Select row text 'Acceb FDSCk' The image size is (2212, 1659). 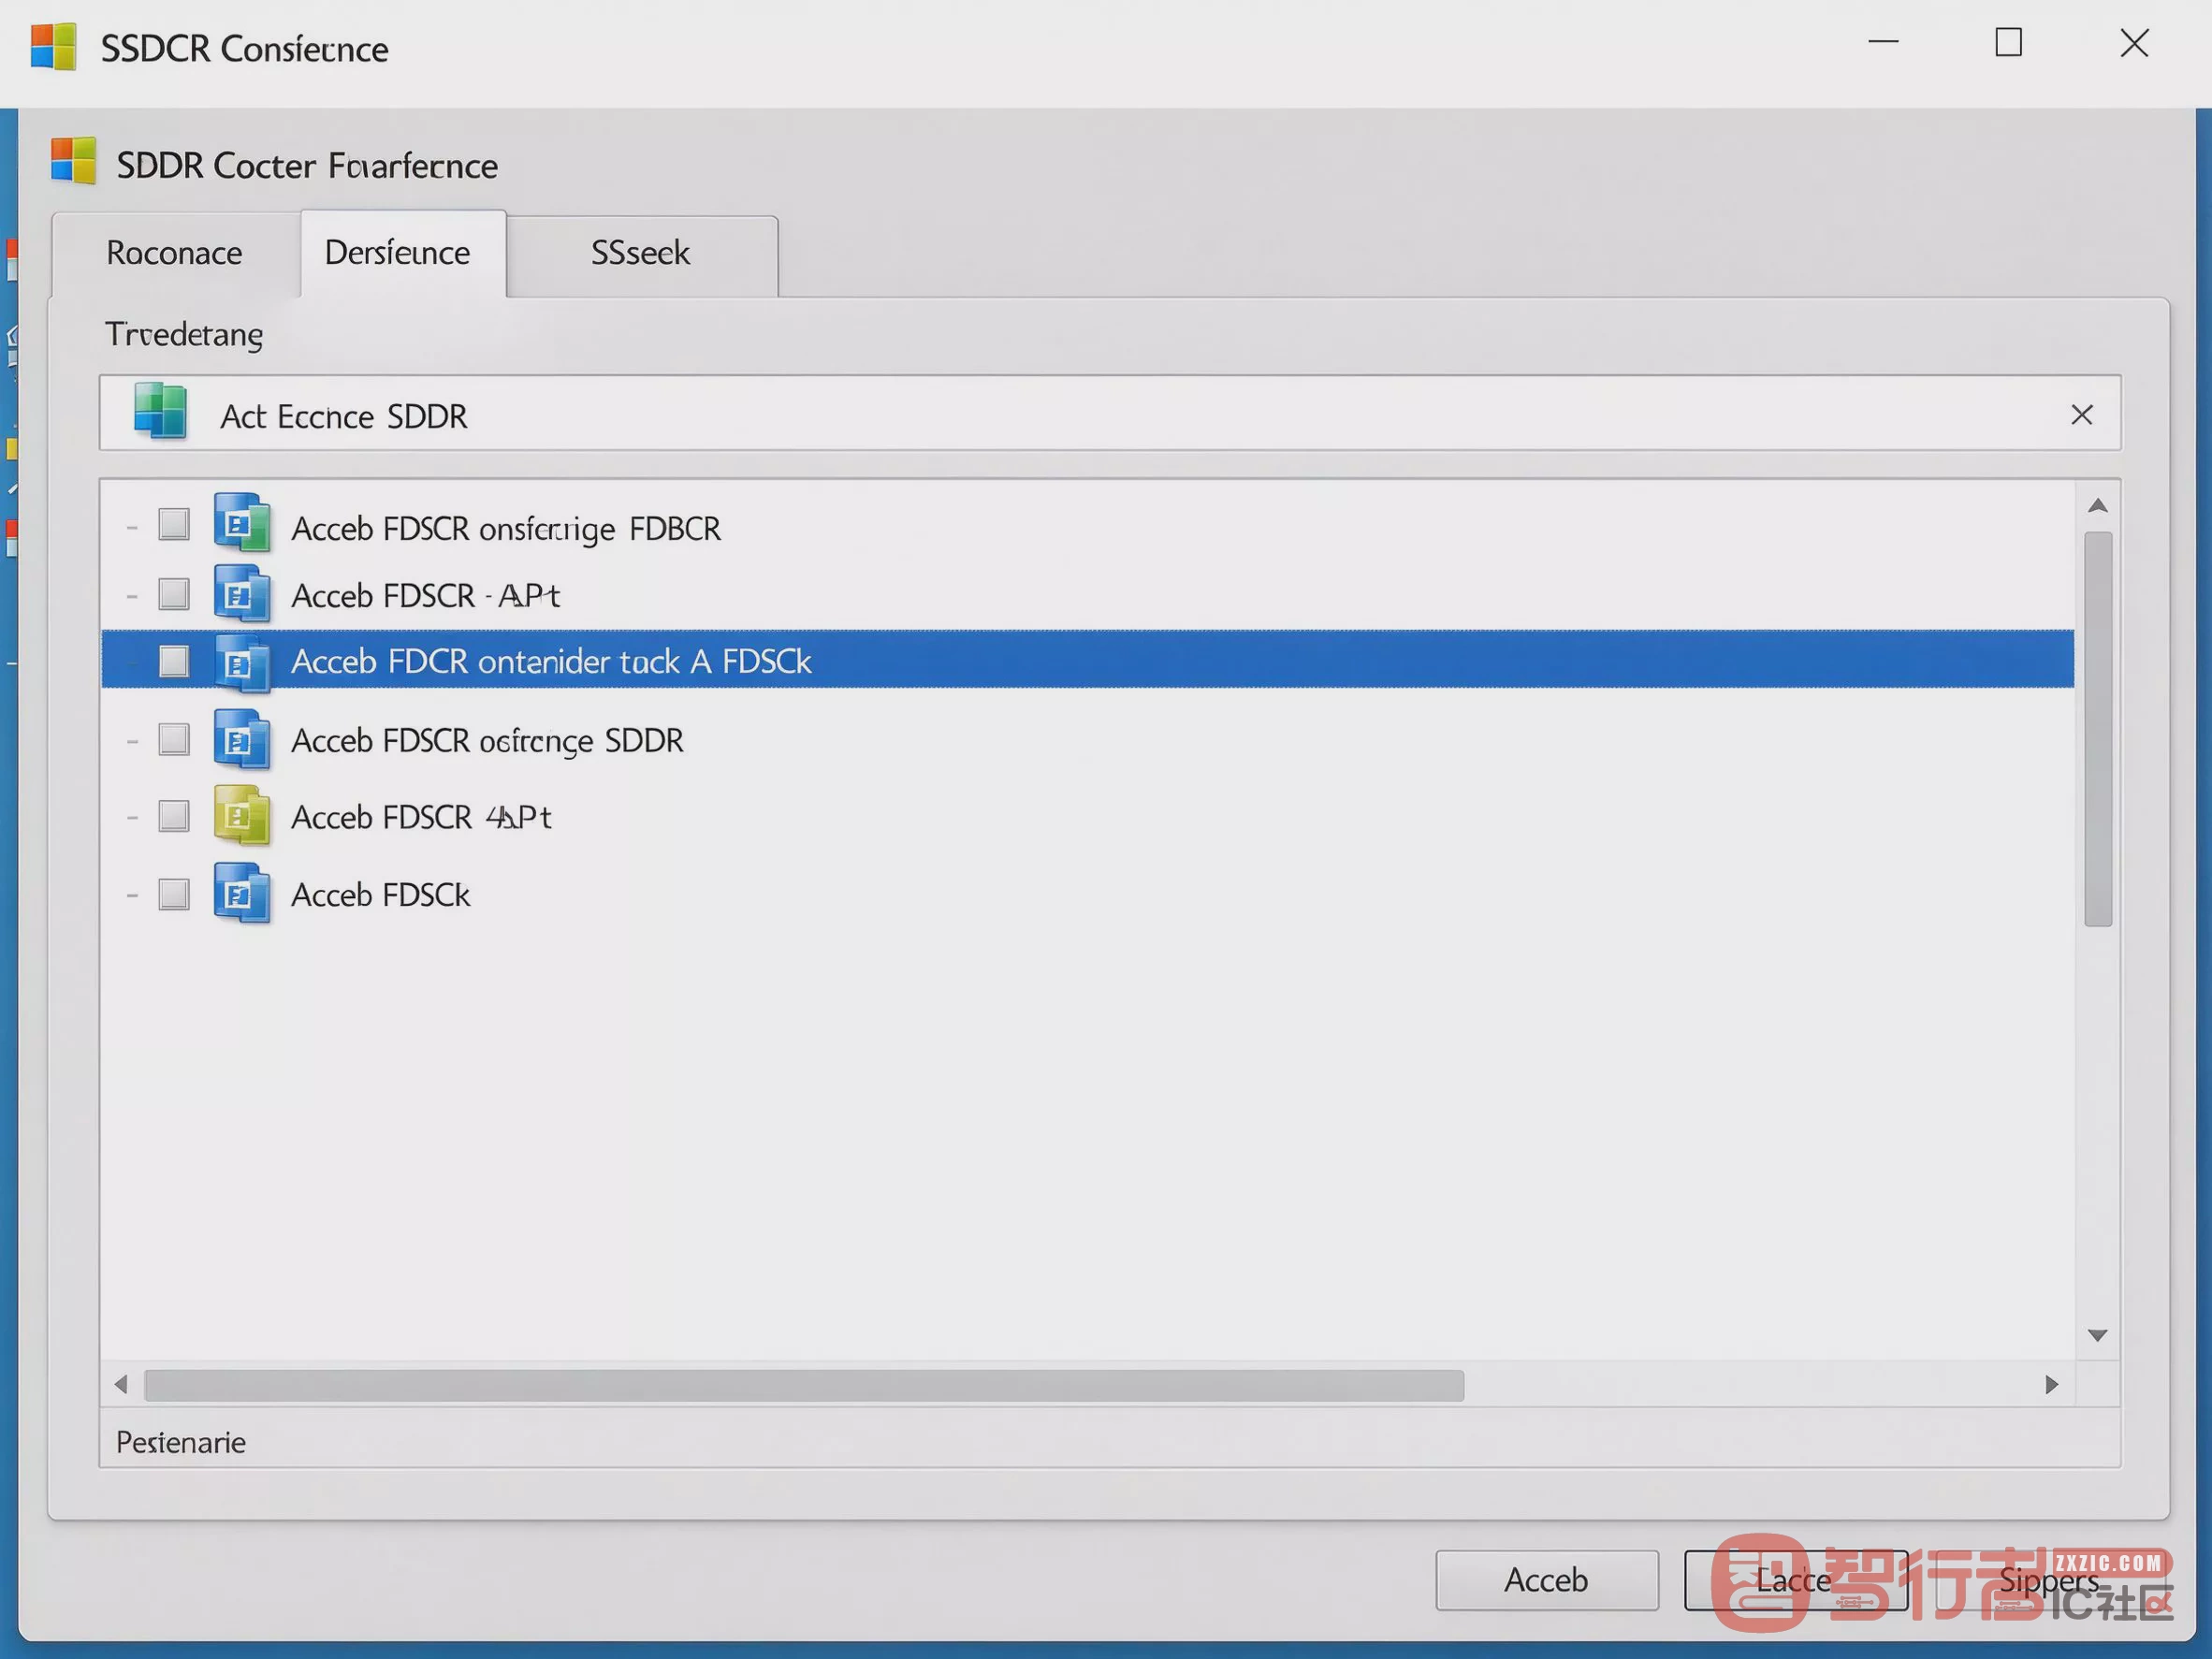(380, 895)
